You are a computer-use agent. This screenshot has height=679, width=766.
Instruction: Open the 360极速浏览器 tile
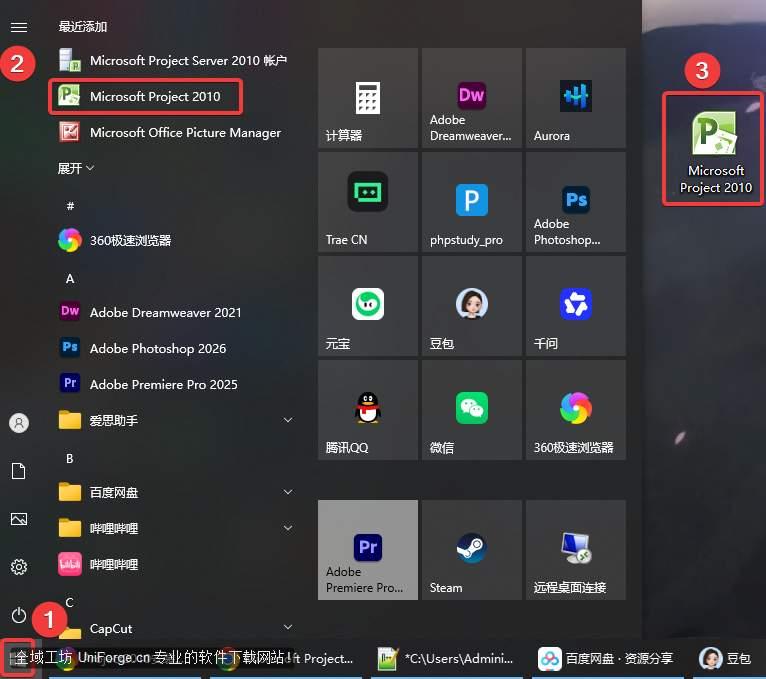click(576, 410)
